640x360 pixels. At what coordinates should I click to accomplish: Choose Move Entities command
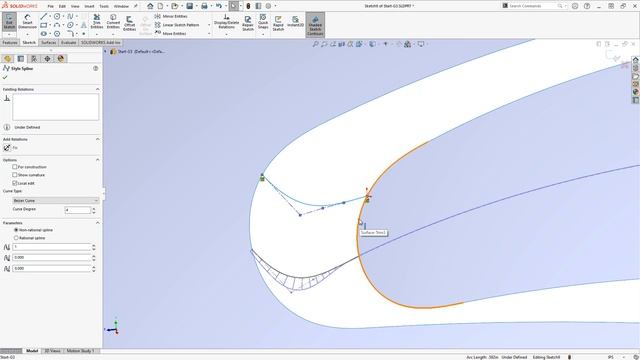[x=171, y=33]
